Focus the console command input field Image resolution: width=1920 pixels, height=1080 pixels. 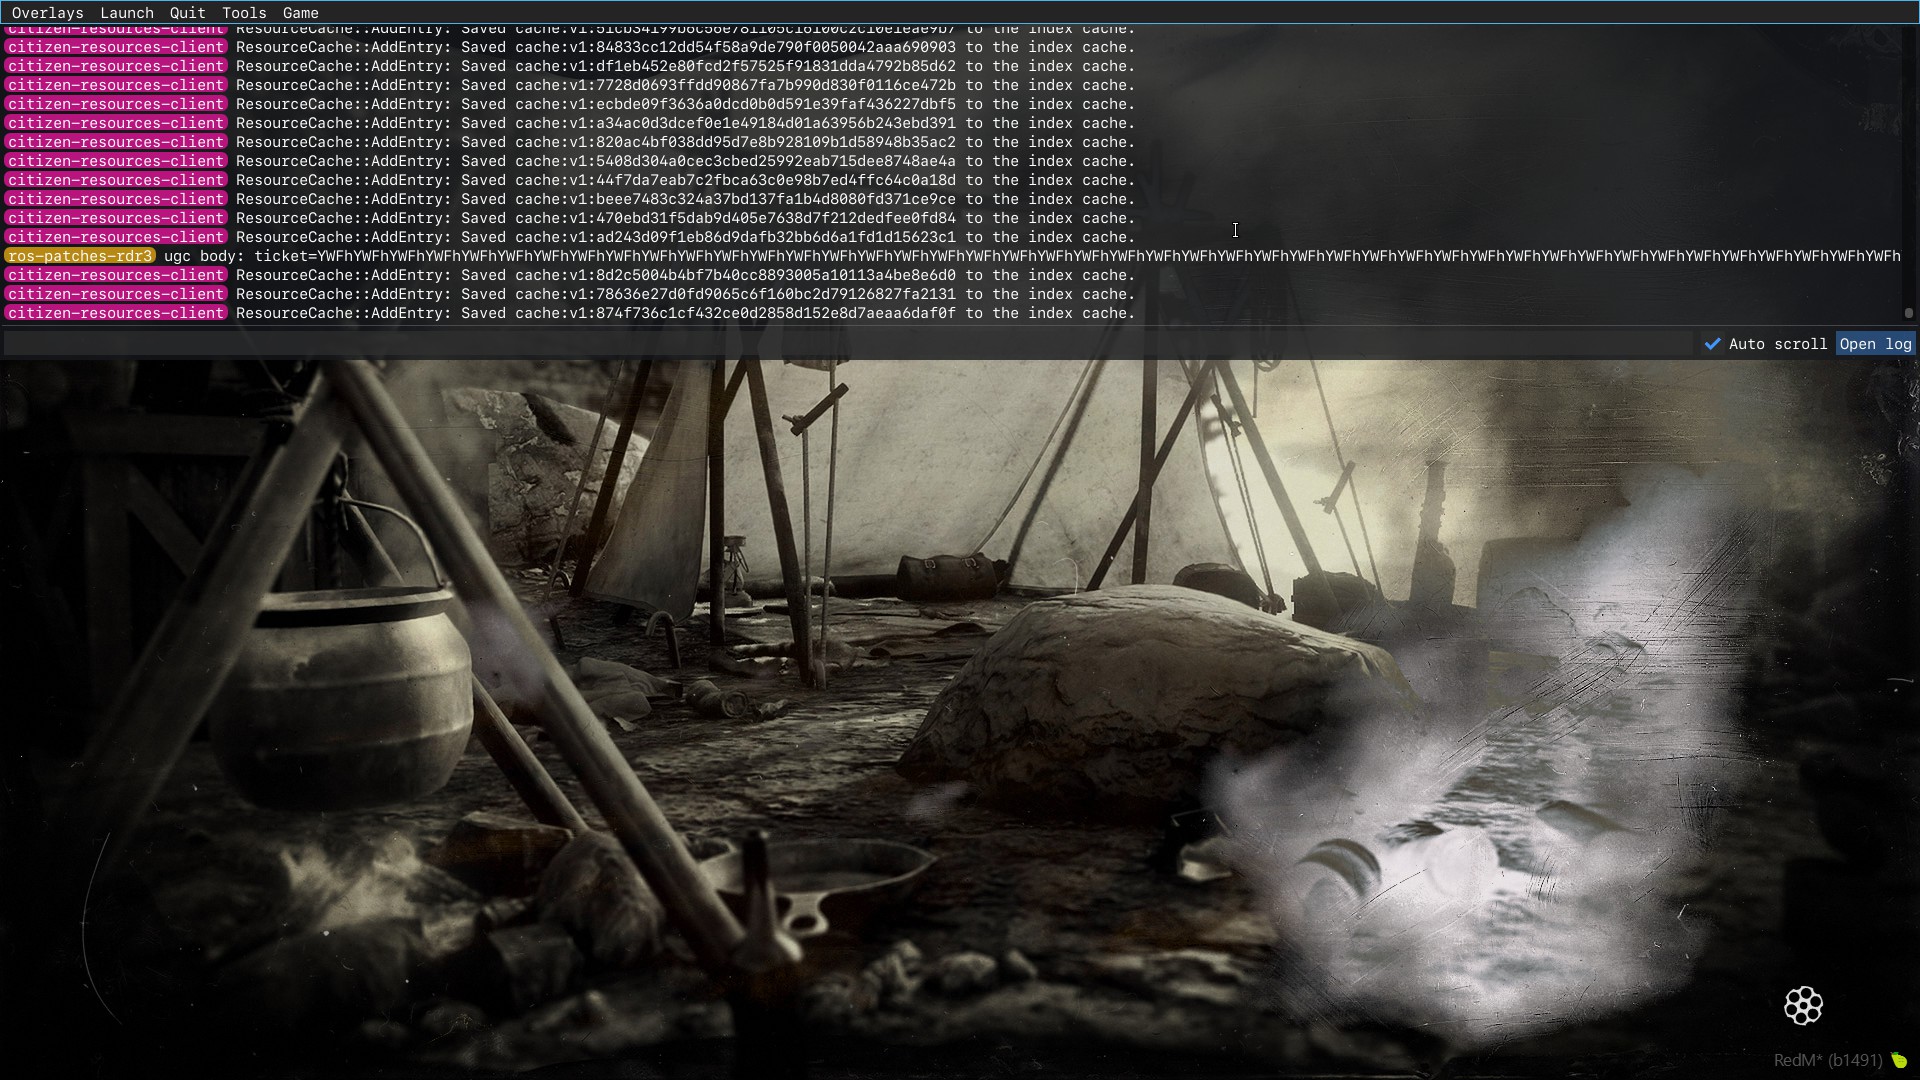[x=848, y=344]
